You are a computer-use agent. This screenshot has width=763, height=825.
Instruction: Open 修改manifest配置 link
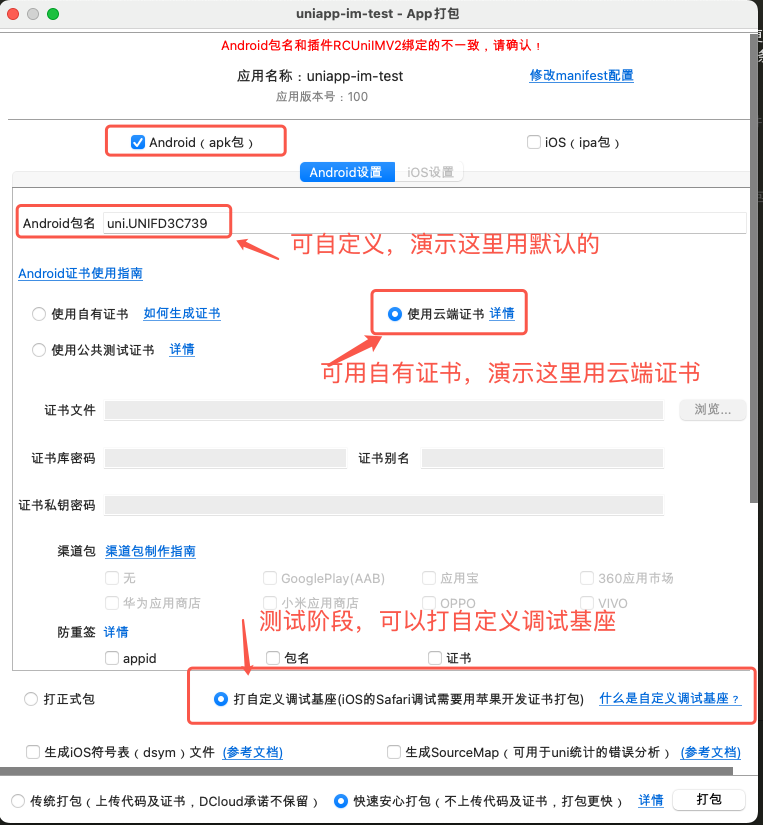[581, 75]
